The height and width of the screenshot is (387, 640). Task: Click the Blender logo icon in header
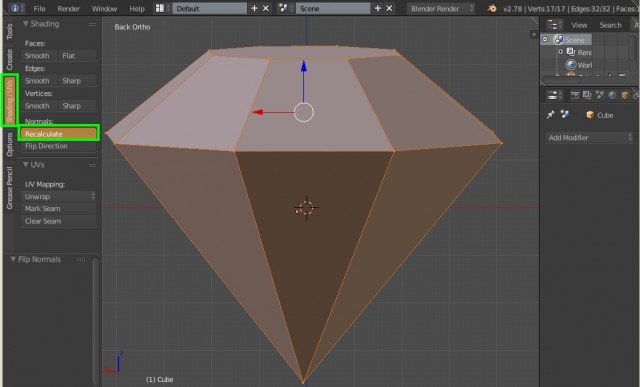[492, 8]
